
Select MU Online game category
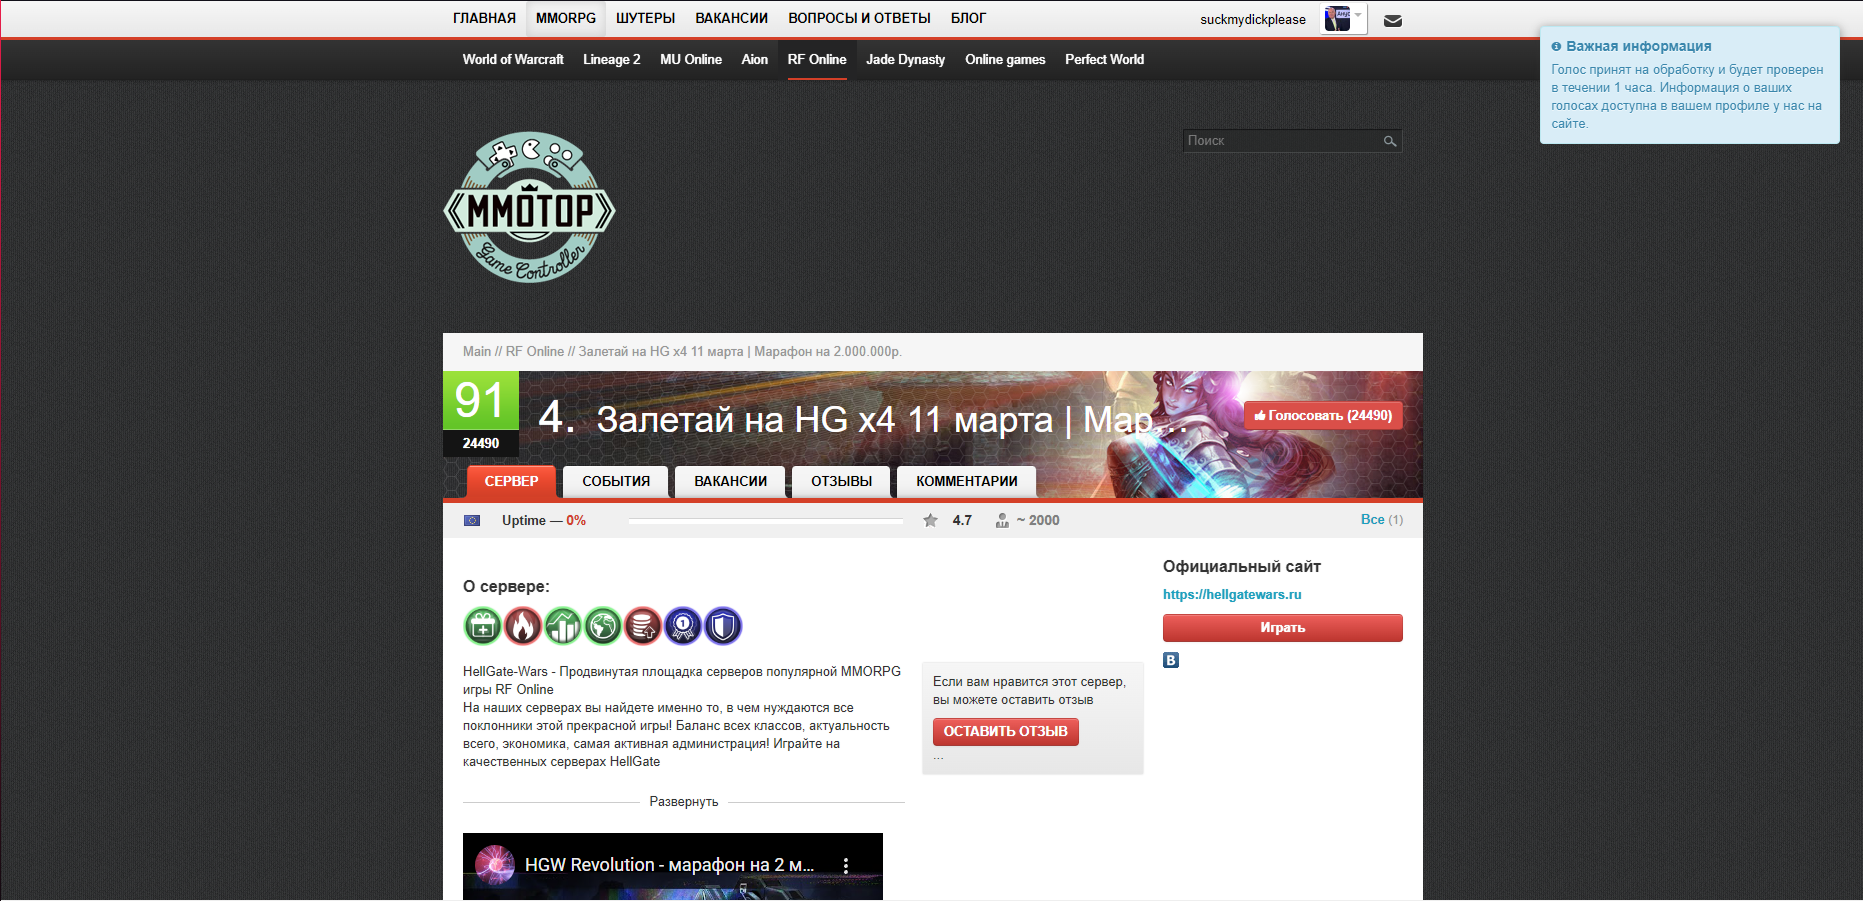(691, 59)
